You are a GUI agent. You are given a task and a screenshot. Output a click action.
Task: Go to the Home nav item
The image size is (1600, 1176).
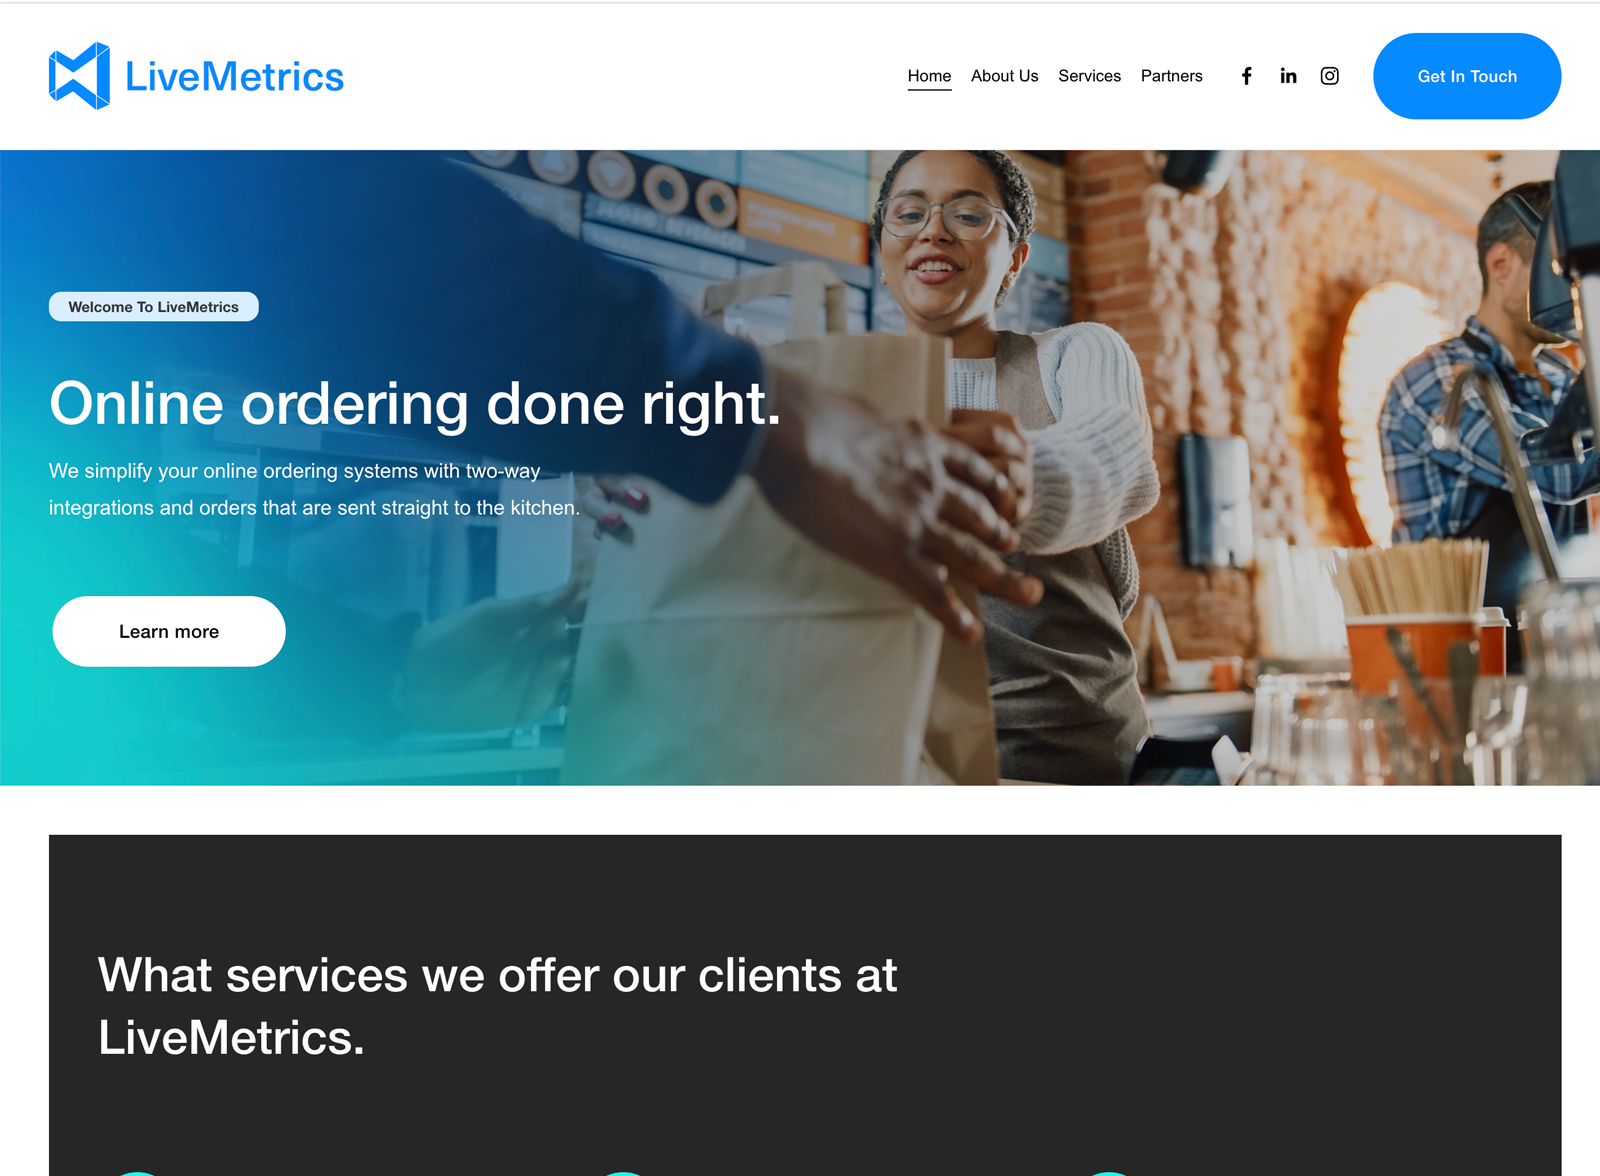pyautogui.click(x=929, y=76)
